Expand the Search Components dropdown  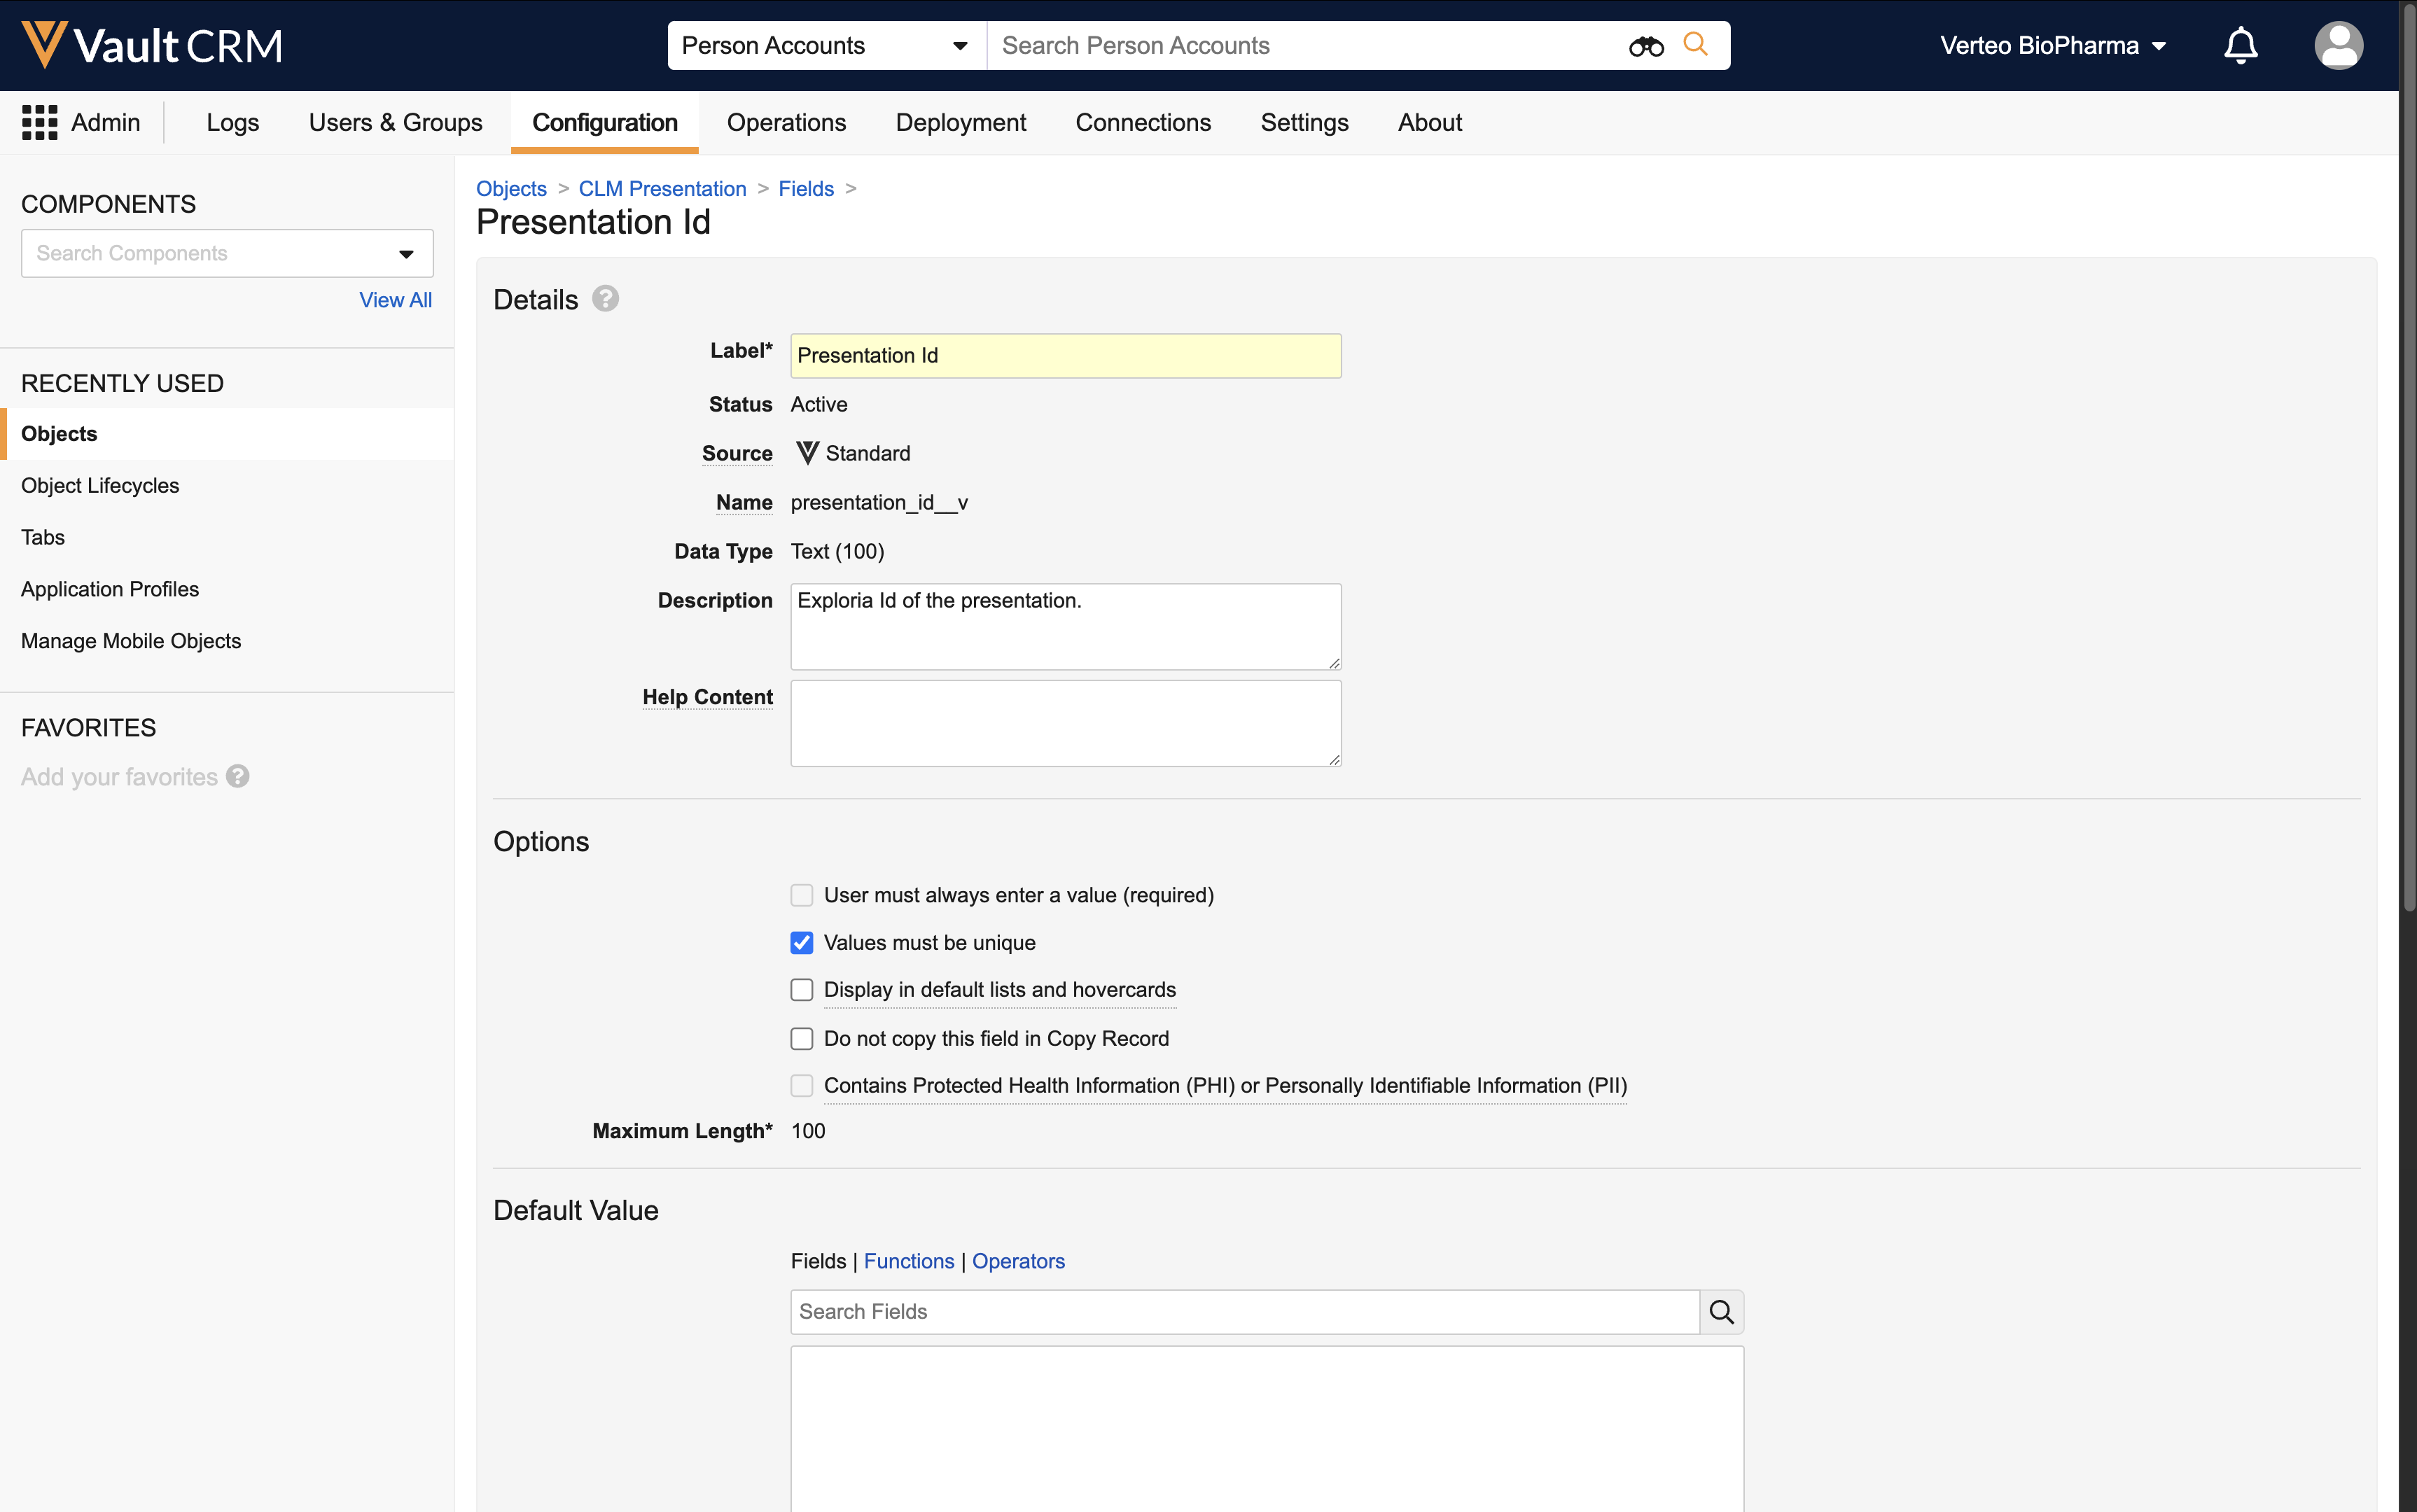click(406, 254)
